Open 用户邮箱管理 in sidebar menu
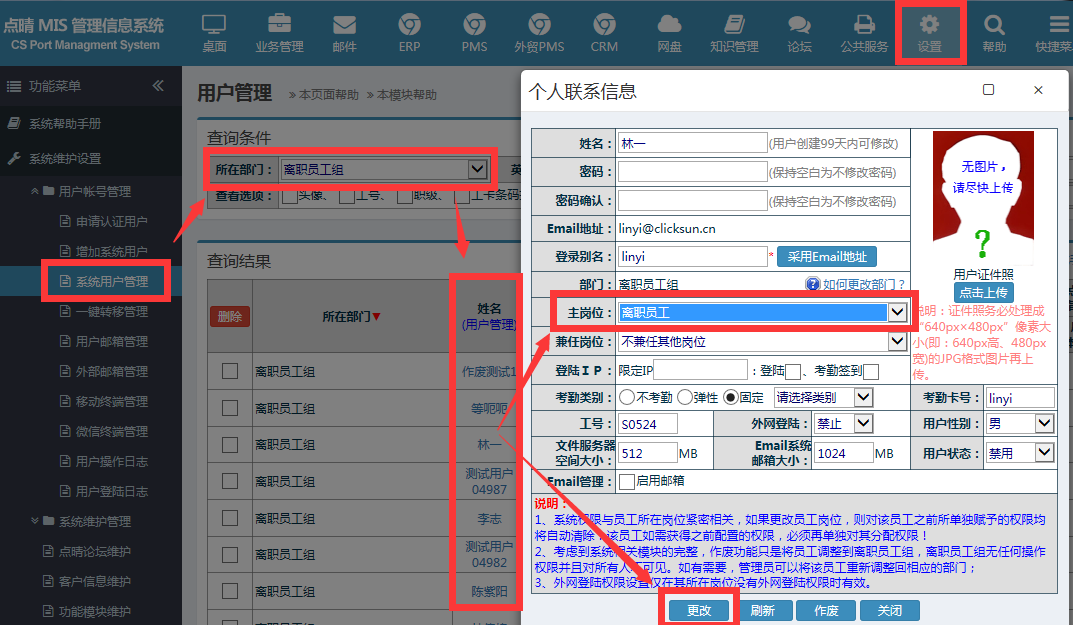The image size is (1073, 625). (111, 342)
